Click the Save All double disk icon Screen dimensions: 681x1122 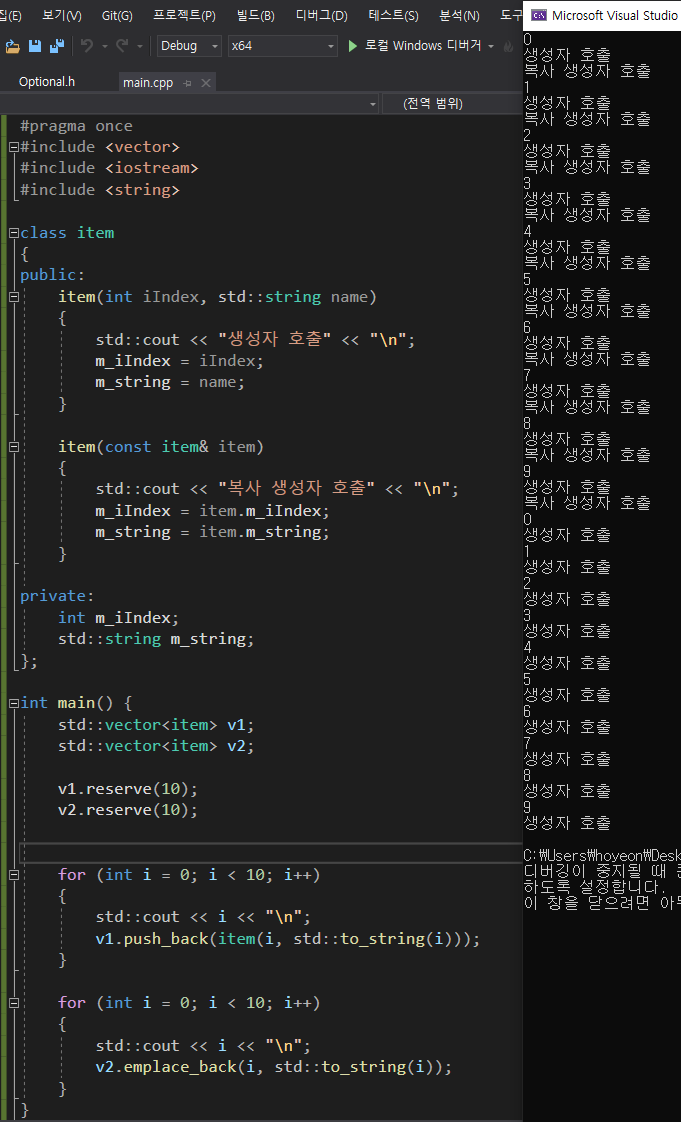coord(57,46)
